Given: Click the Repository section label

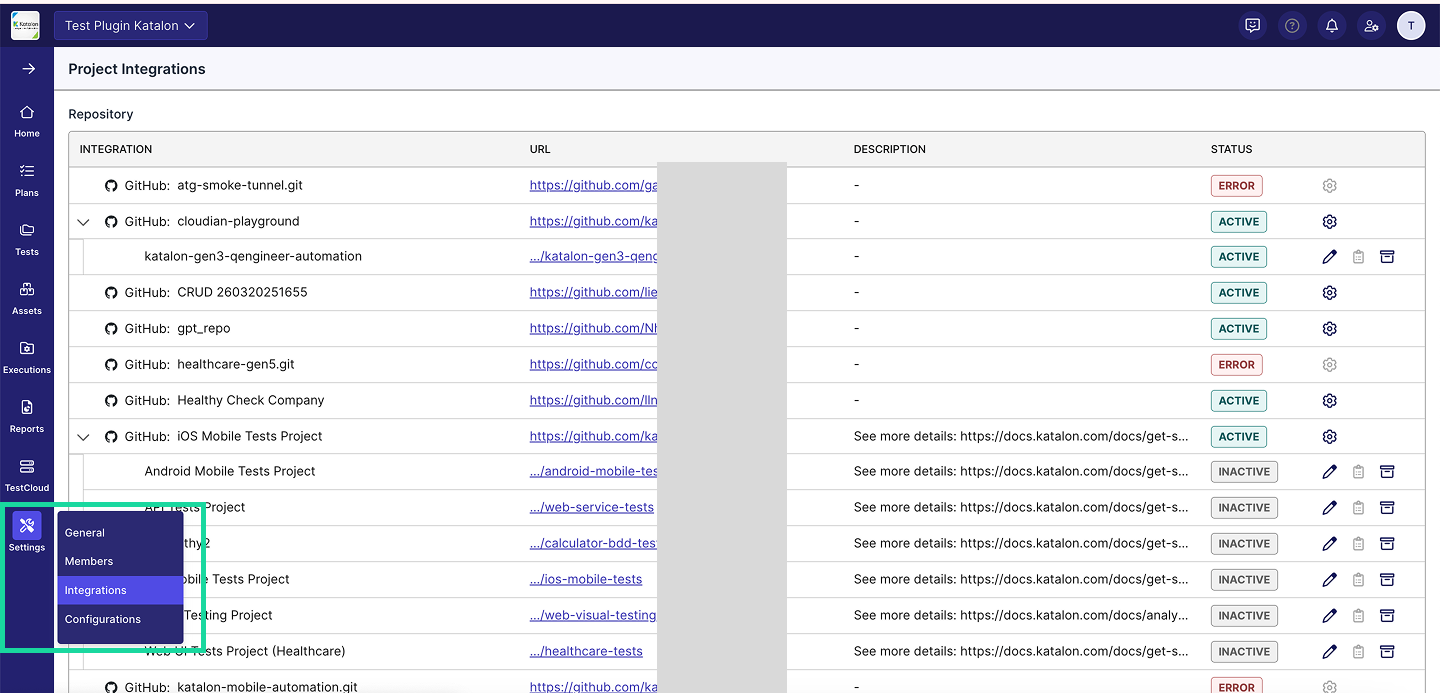Looking at the screenshot, I should 101,115.
